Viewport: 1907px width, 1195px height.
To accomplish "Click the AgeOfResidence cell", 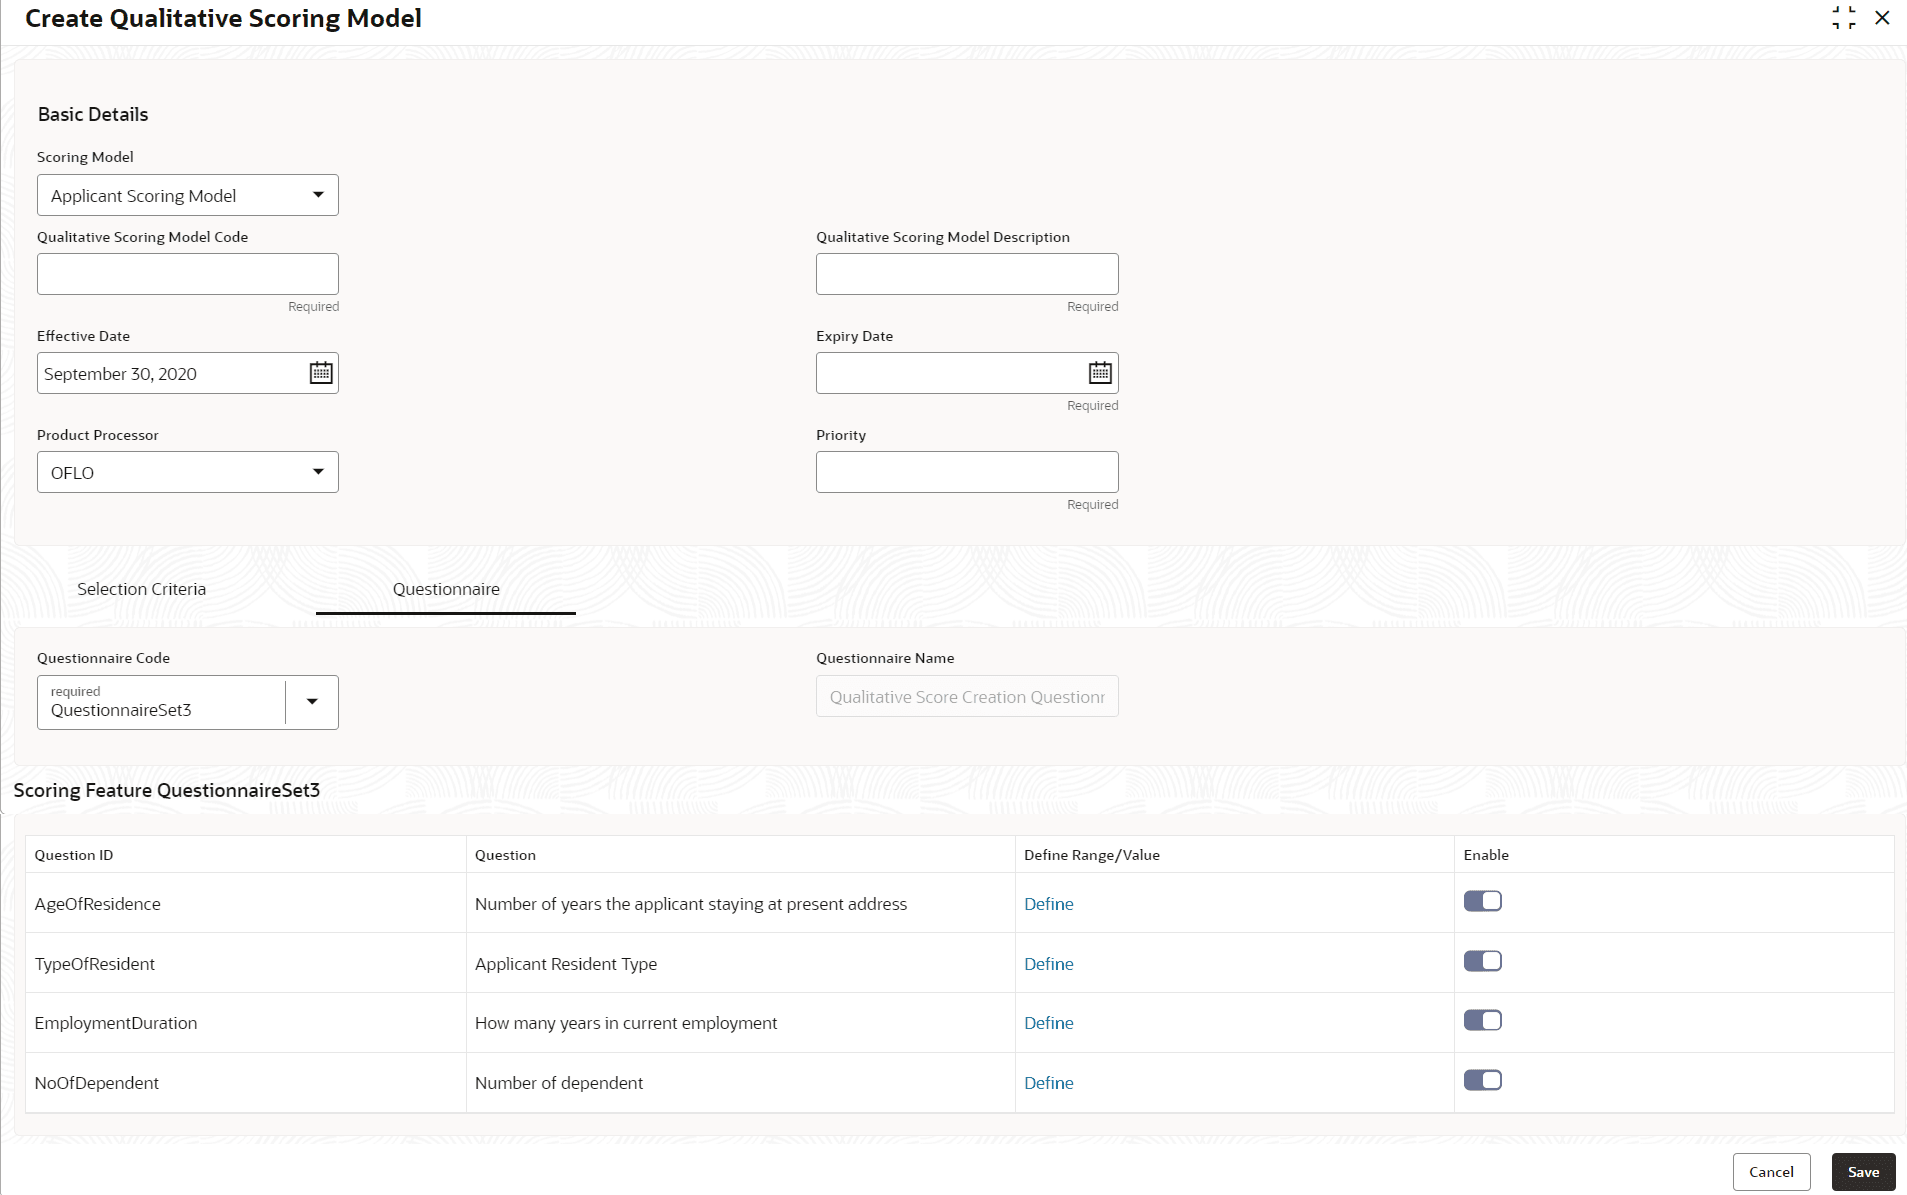I will click(x=246, y=904).
